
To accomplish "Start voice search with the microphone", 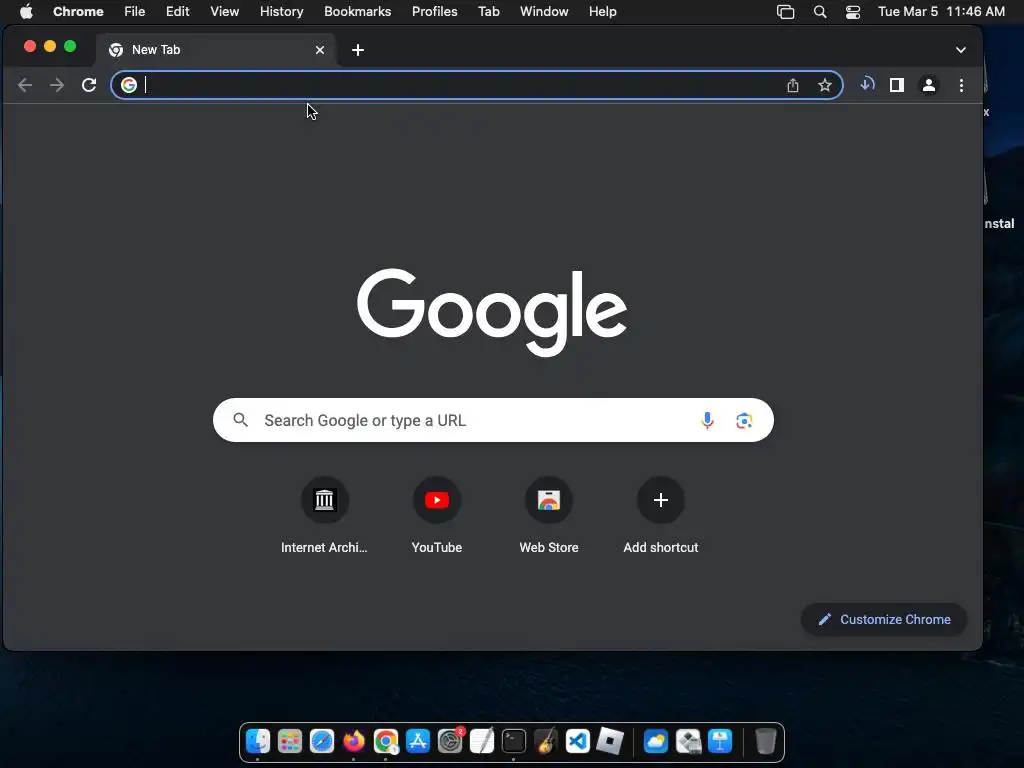I will click(x=707, y=420).
